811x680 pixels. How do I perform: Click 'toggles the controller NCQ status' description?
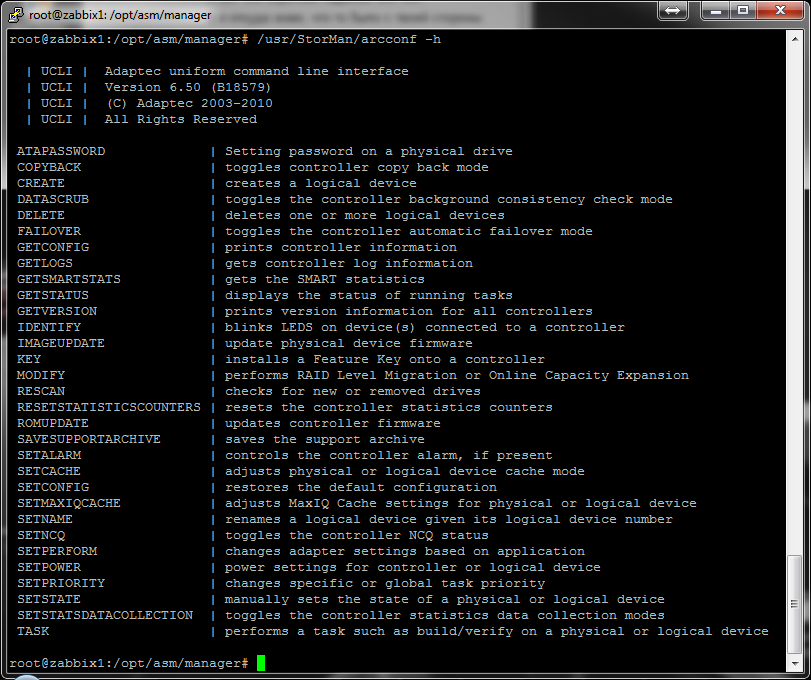point(357,536)
